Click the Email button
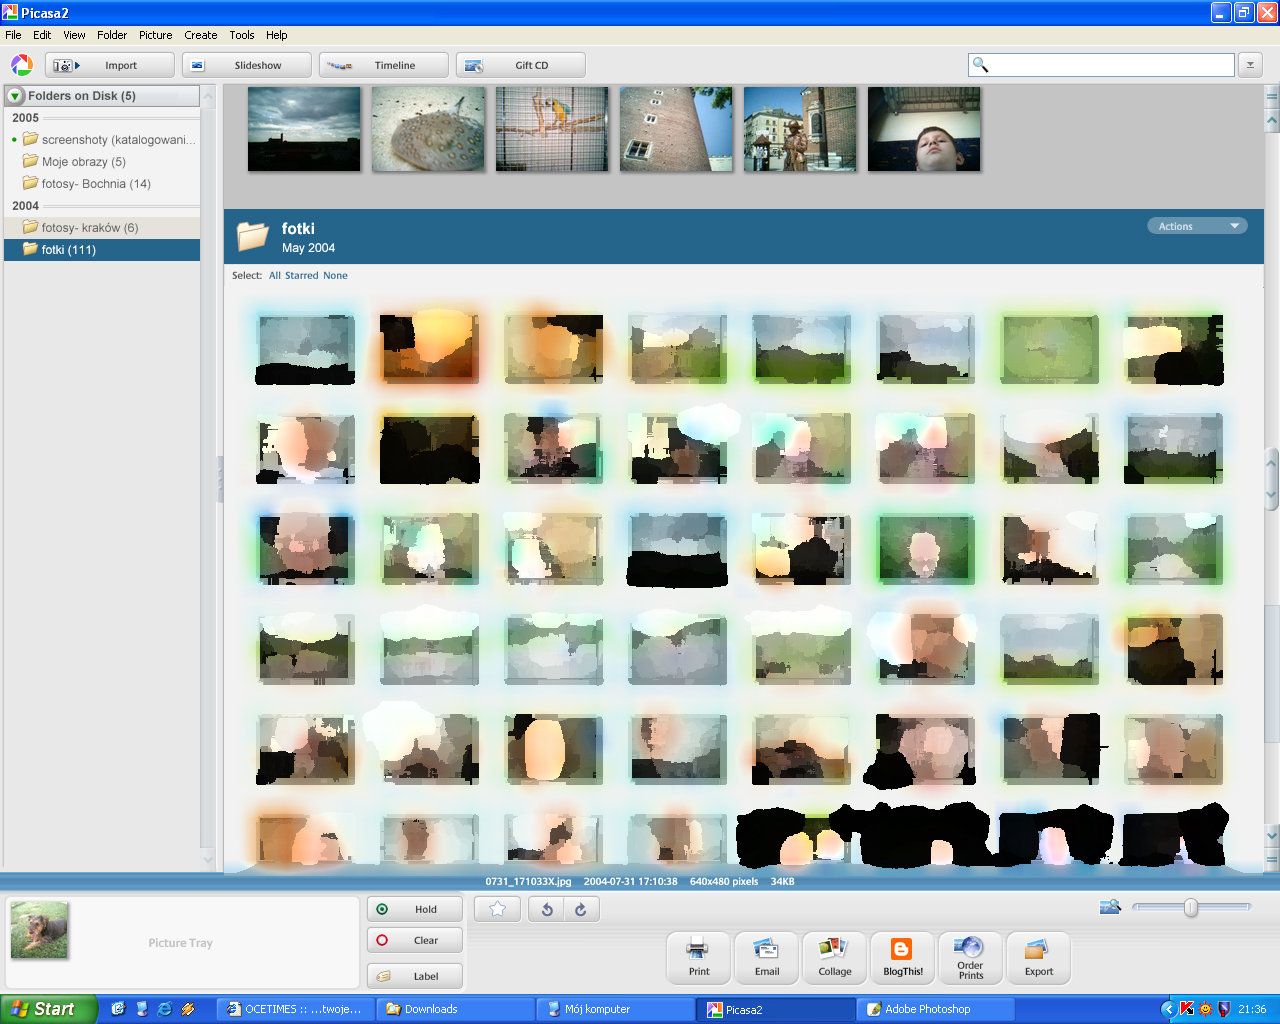 [x=767, y=958]
